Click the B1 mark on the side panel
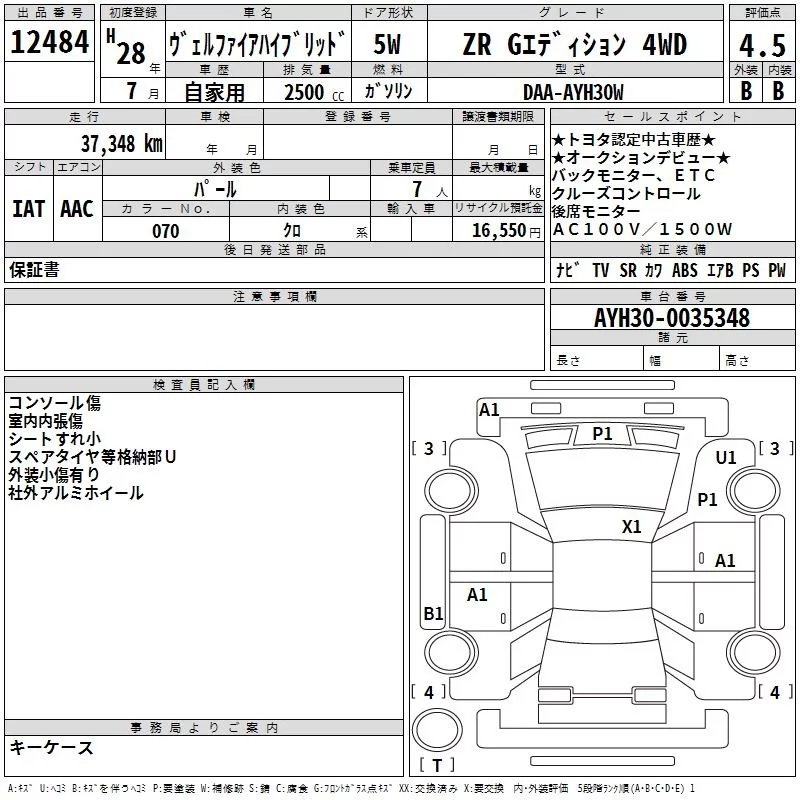The height and width of the screenshot is (800, 800). click(x=434, y=613)
